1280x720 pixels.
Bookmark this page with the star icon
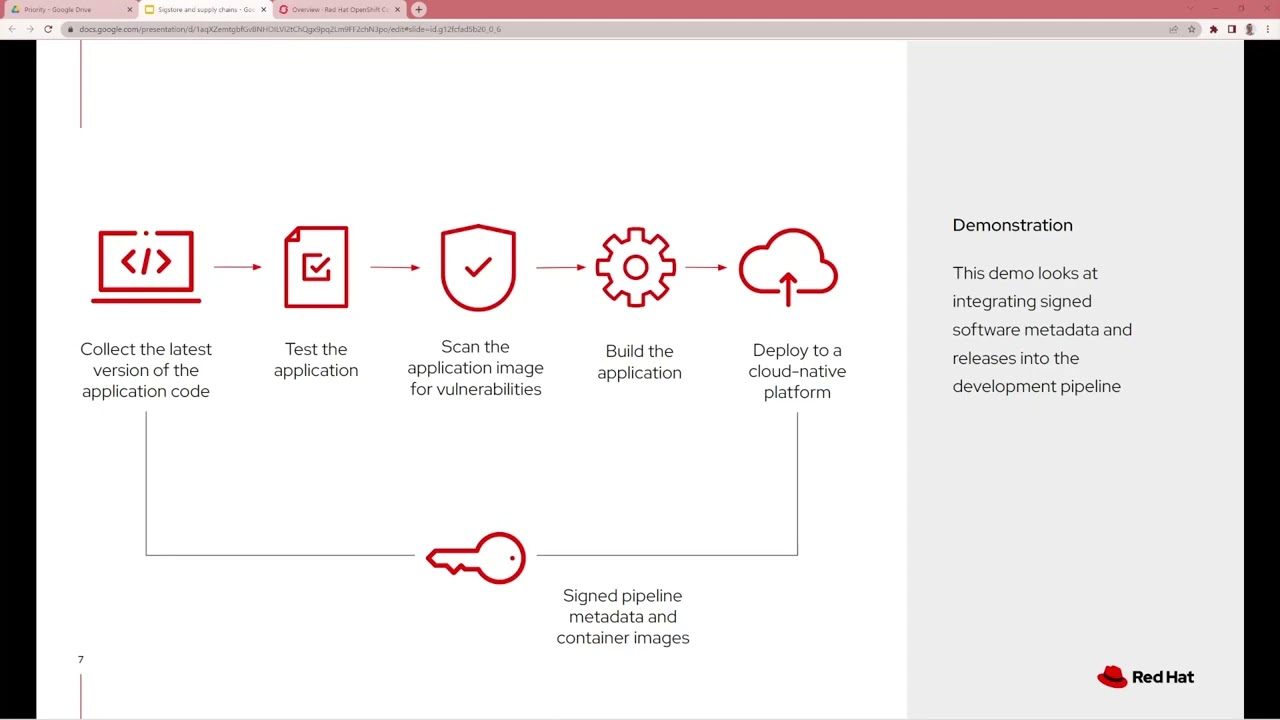click(x=1191, y=29)
